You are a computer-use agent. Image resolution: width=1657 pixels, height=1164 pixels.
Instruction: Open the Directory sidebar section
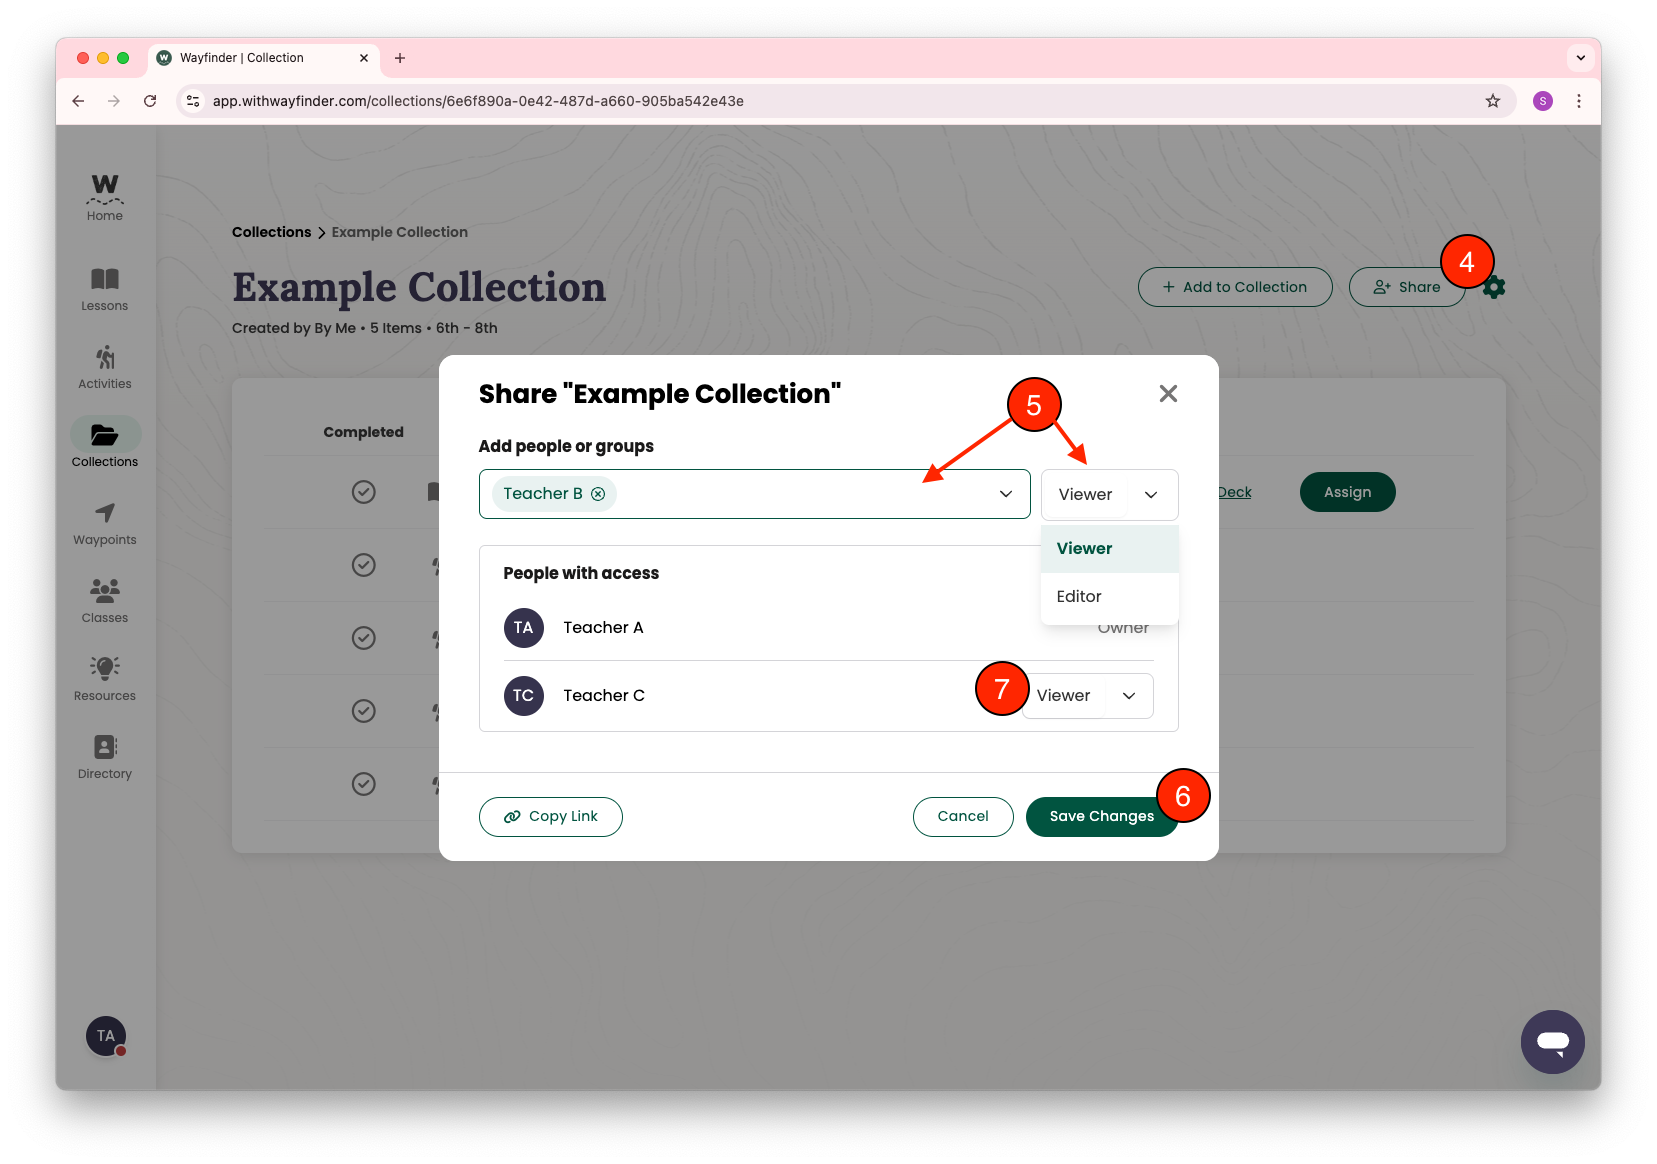click(105, 757)
